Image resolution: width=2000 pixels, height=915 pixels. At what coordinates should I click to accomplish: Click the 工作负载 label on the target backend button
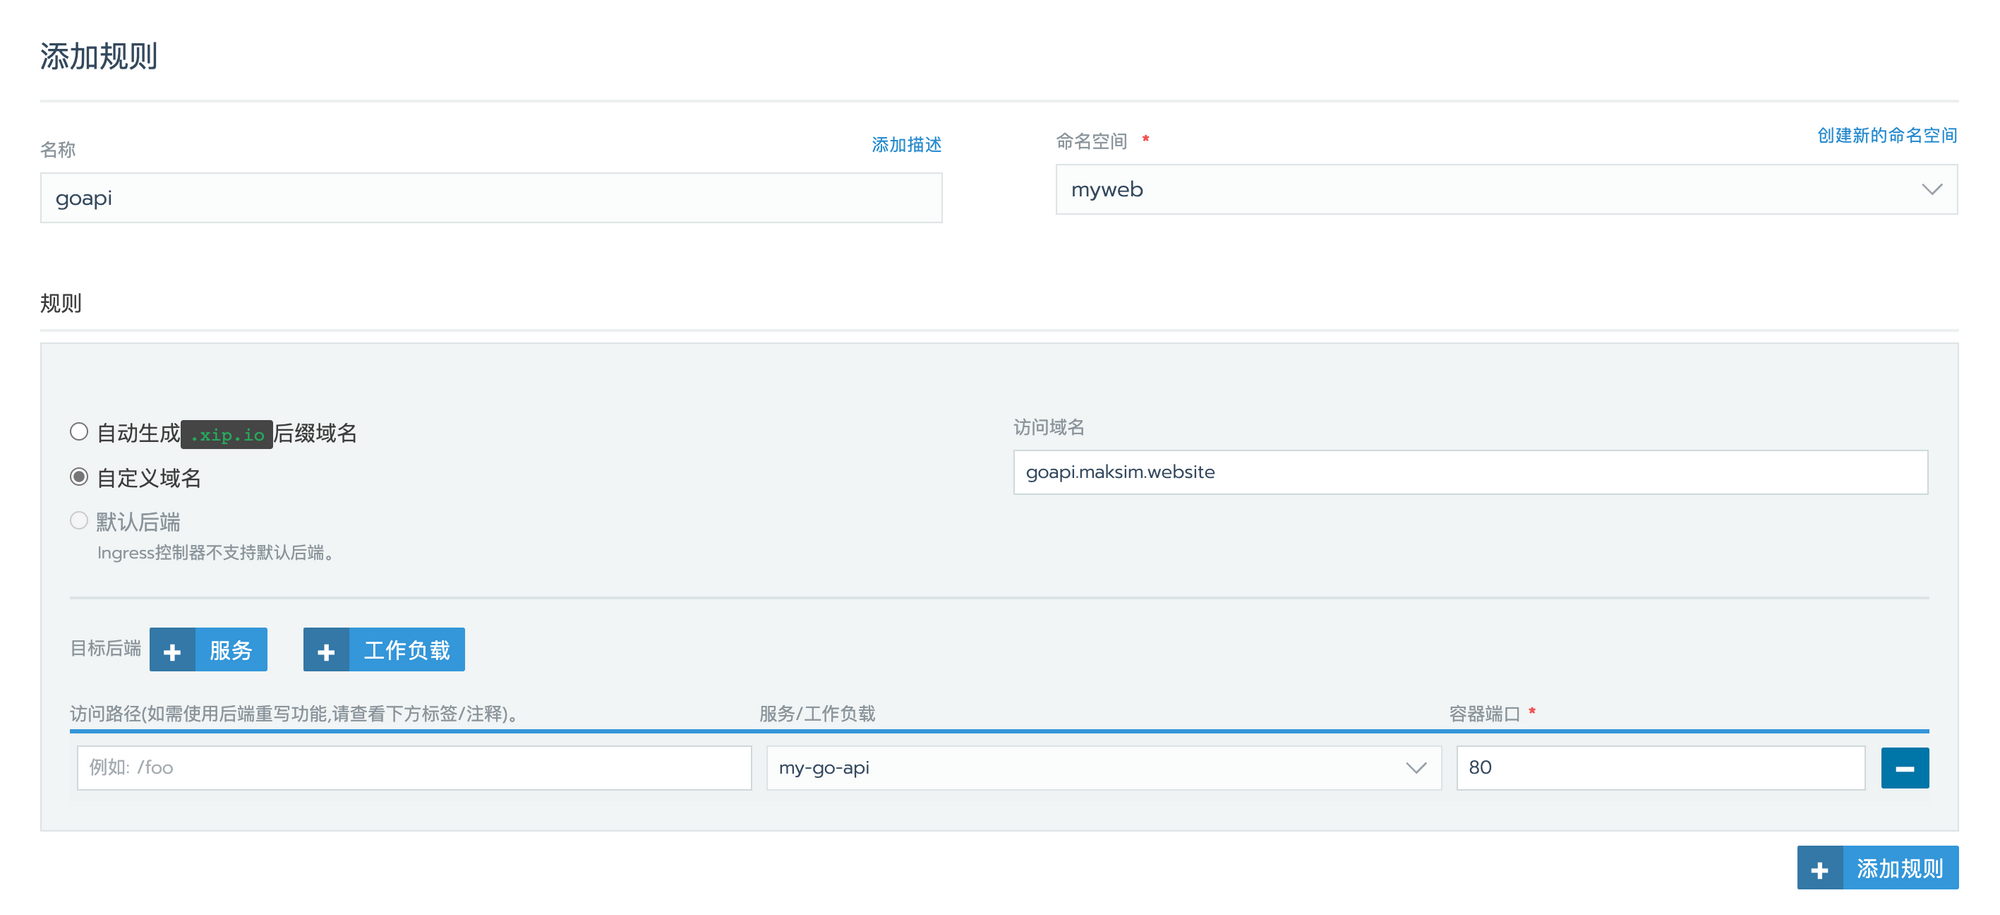click(406, 651)
